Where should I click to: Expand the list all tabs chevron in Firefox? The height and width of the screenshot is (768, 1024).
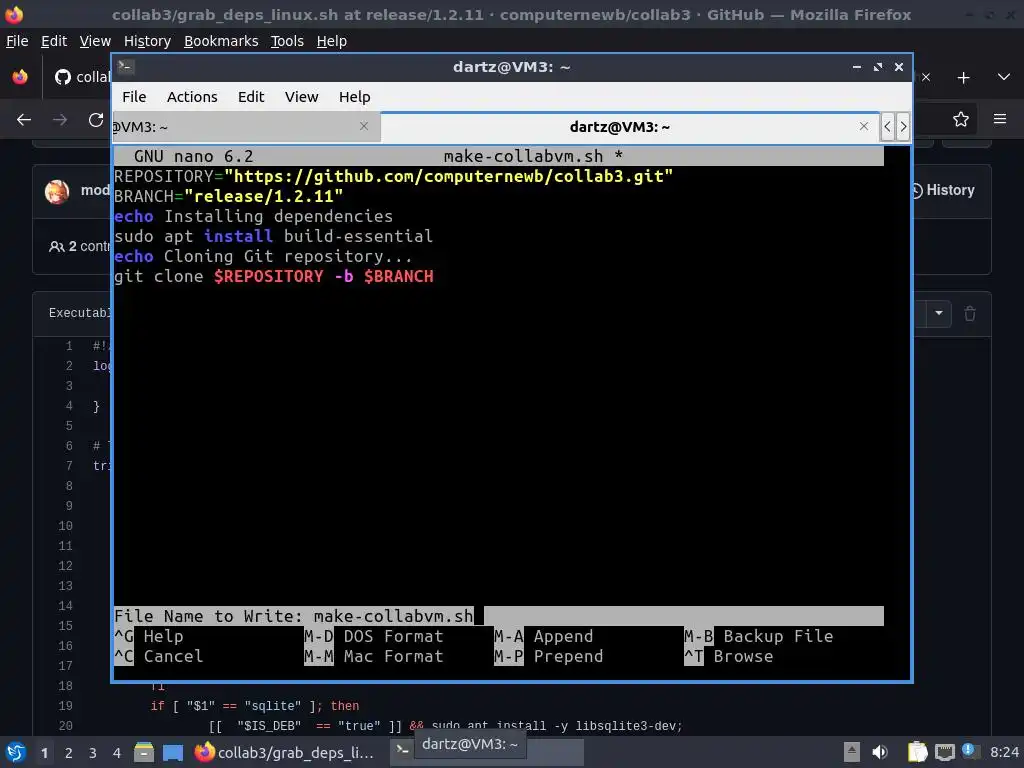click(1004, 77)
